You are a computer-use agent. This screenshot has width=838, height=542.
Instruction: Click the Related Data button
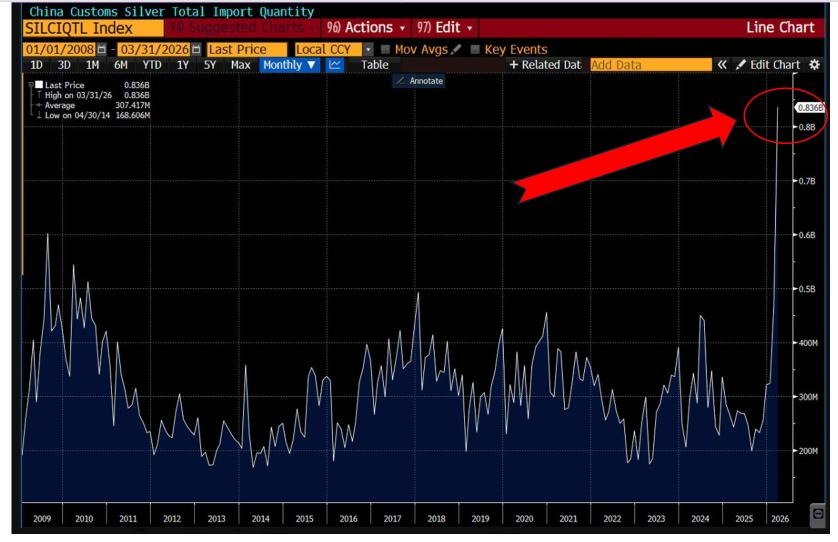[545, 65]
